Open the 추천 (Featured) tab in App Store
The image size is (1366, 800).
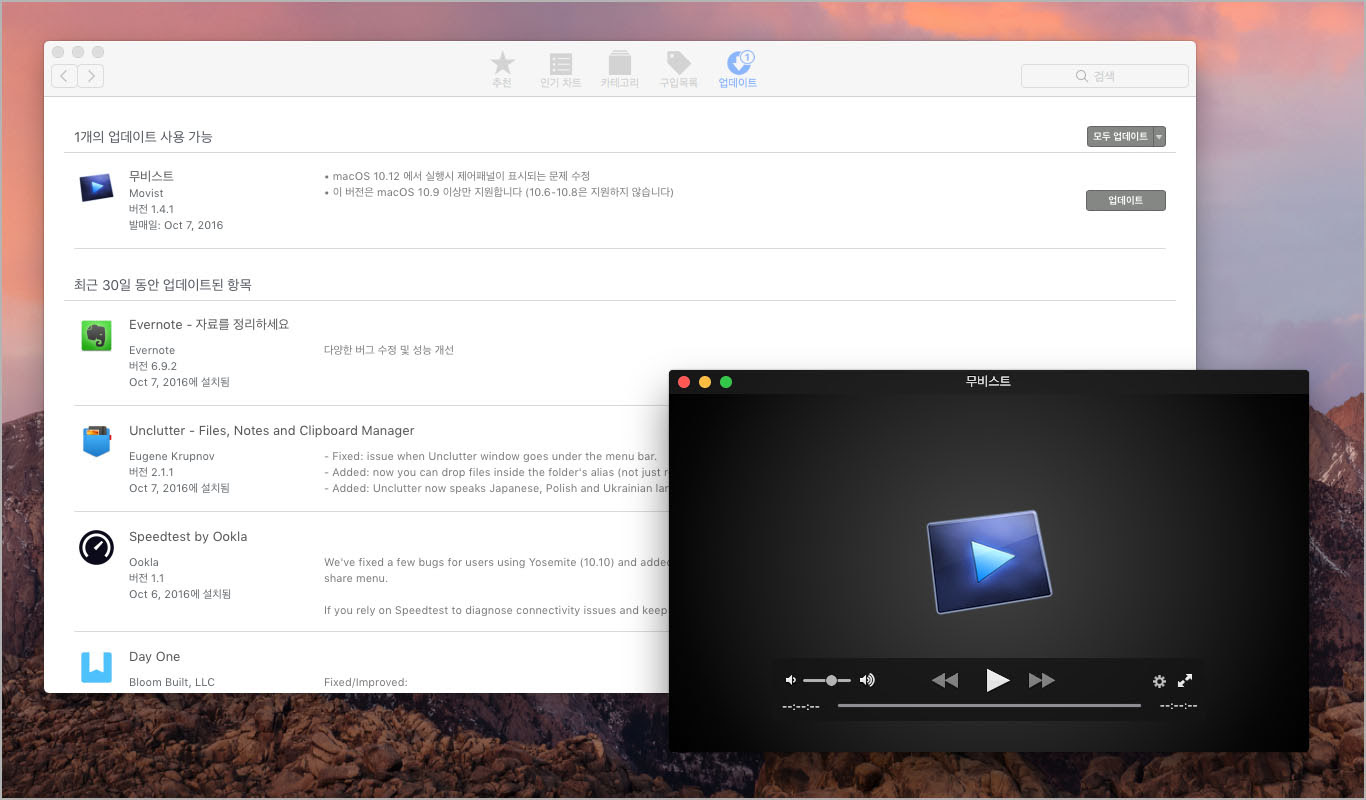(x=502, y=70)
